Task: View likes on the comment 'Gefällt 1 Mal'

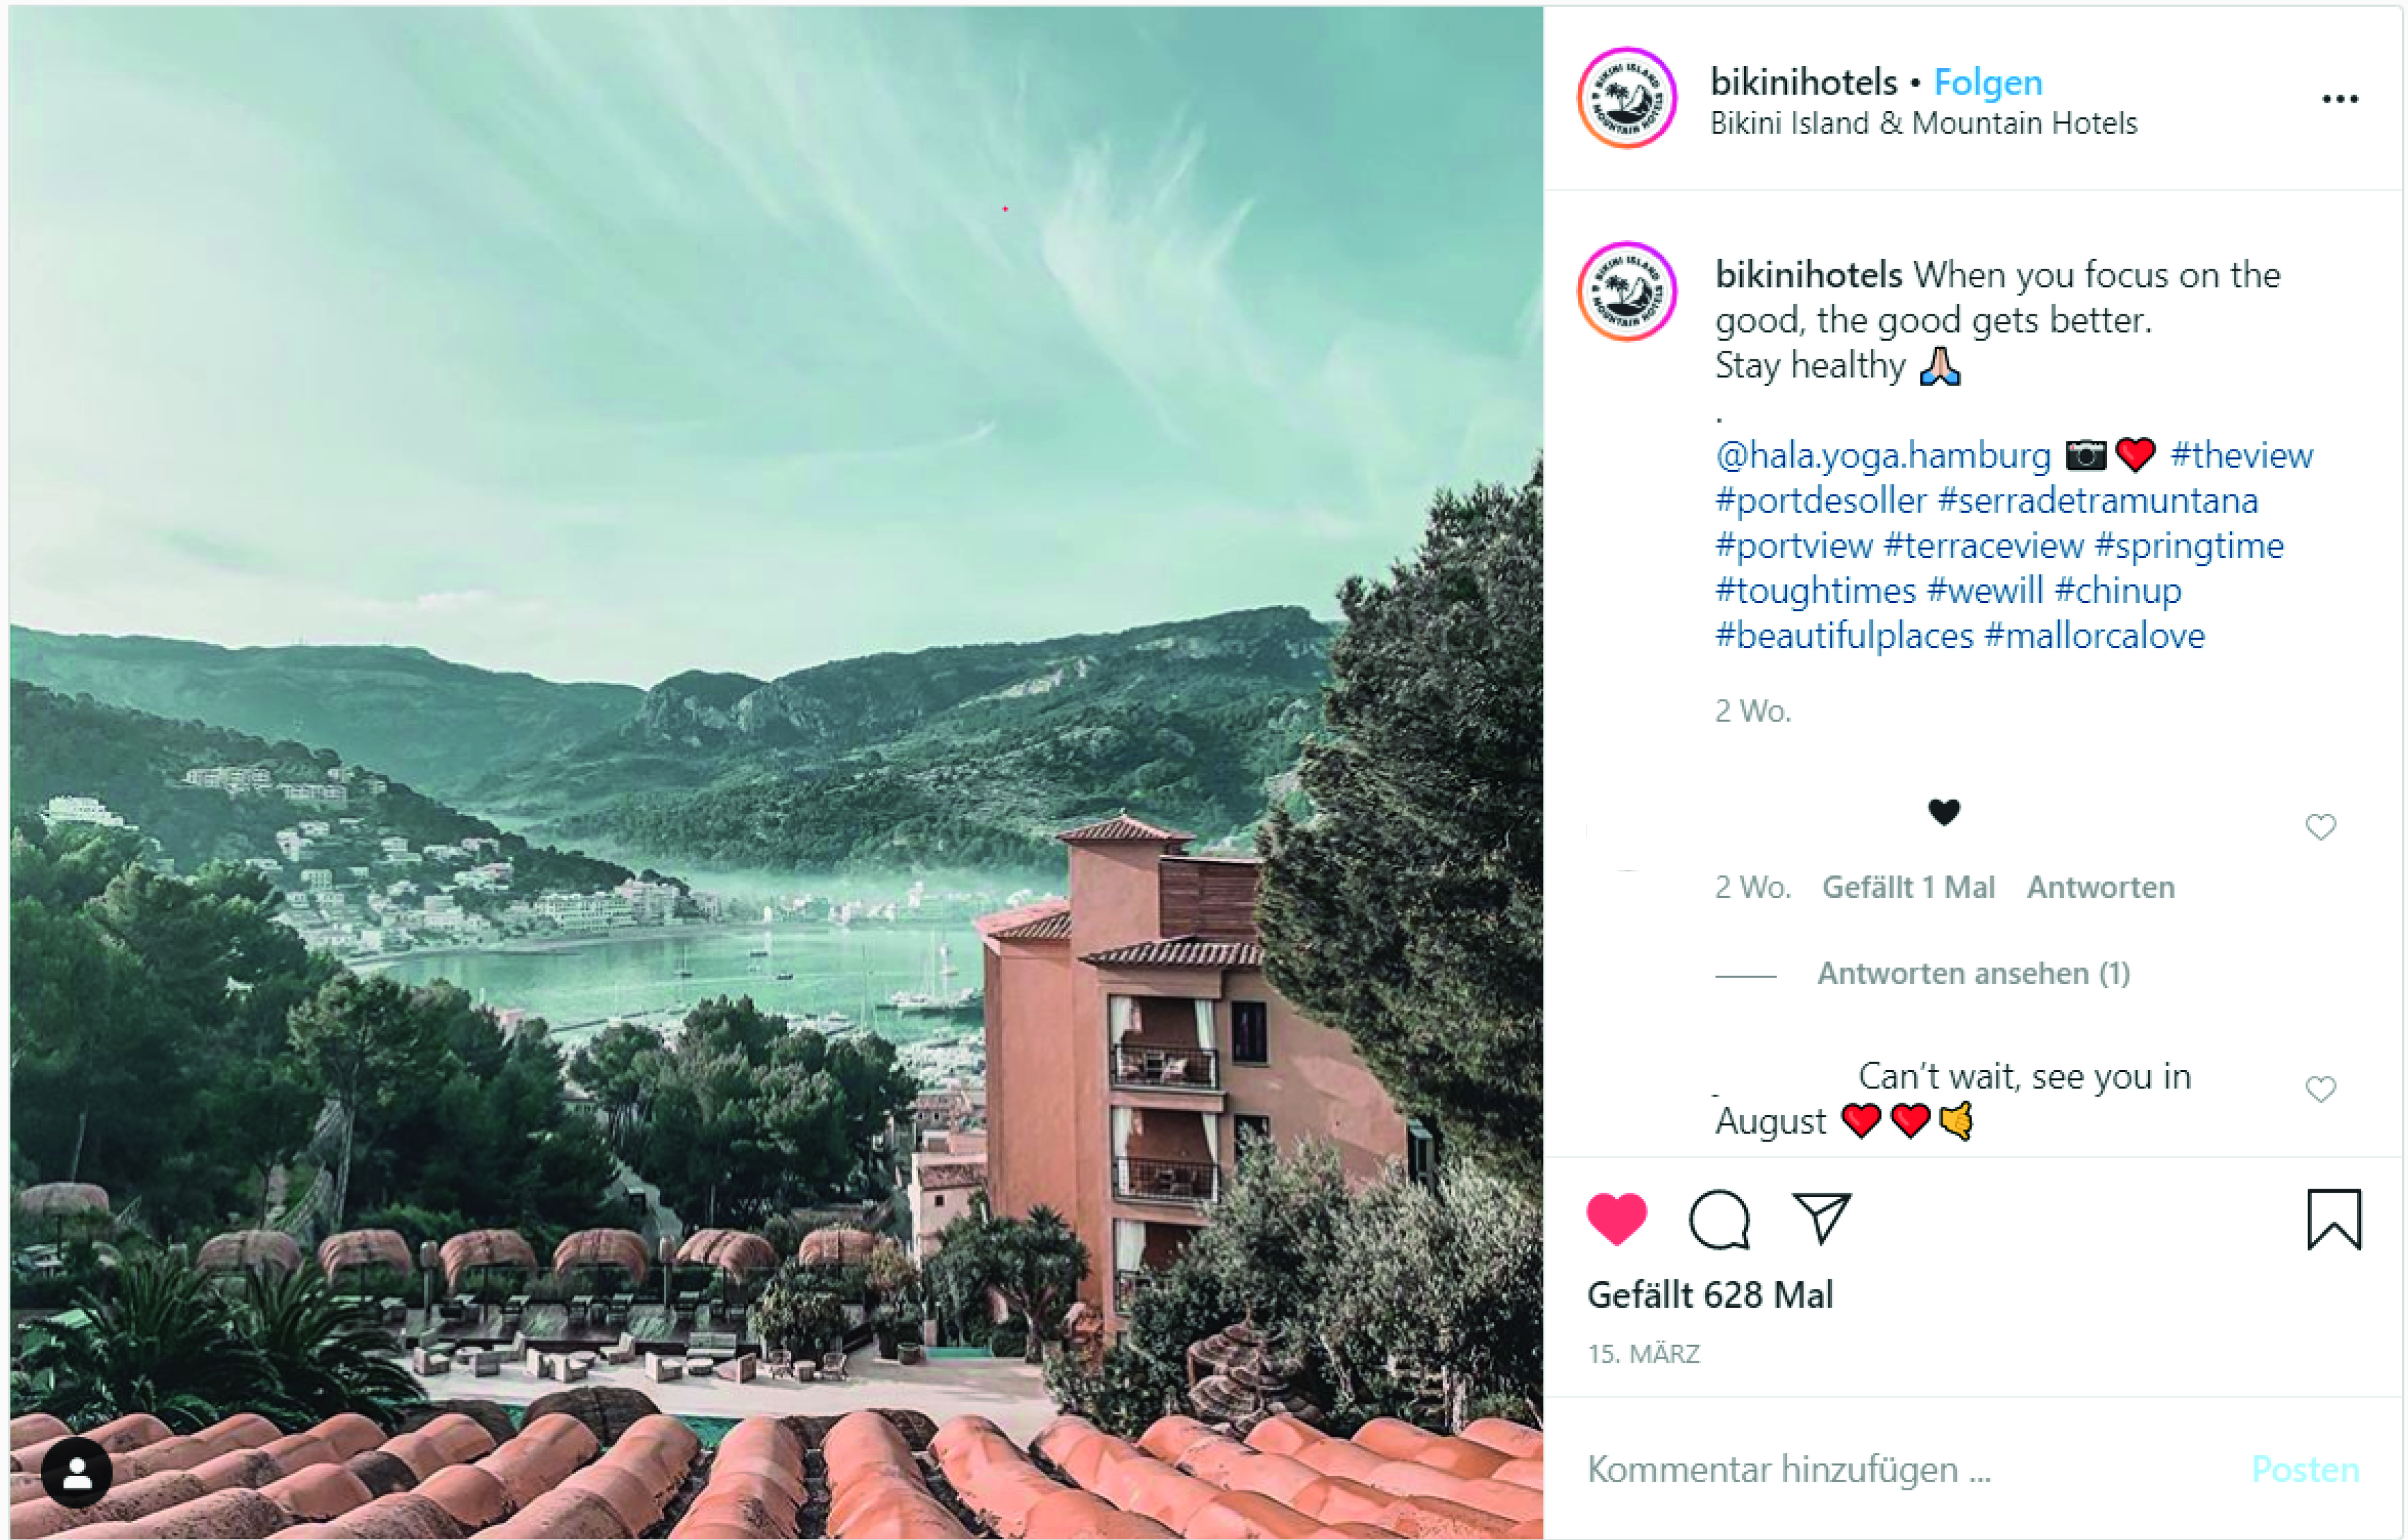Action: [x=1908, y=887]
